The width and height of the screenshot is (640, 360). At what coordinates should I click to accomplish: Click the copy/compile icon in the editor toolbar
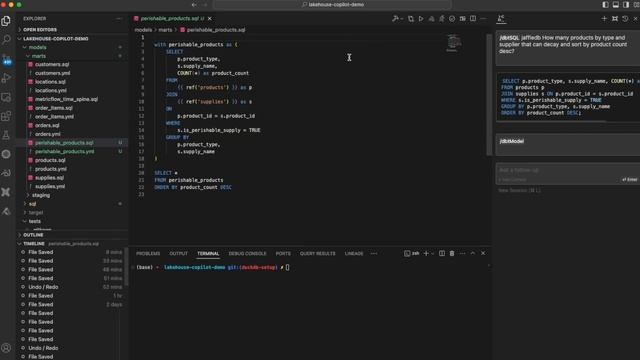coord(411,18)
